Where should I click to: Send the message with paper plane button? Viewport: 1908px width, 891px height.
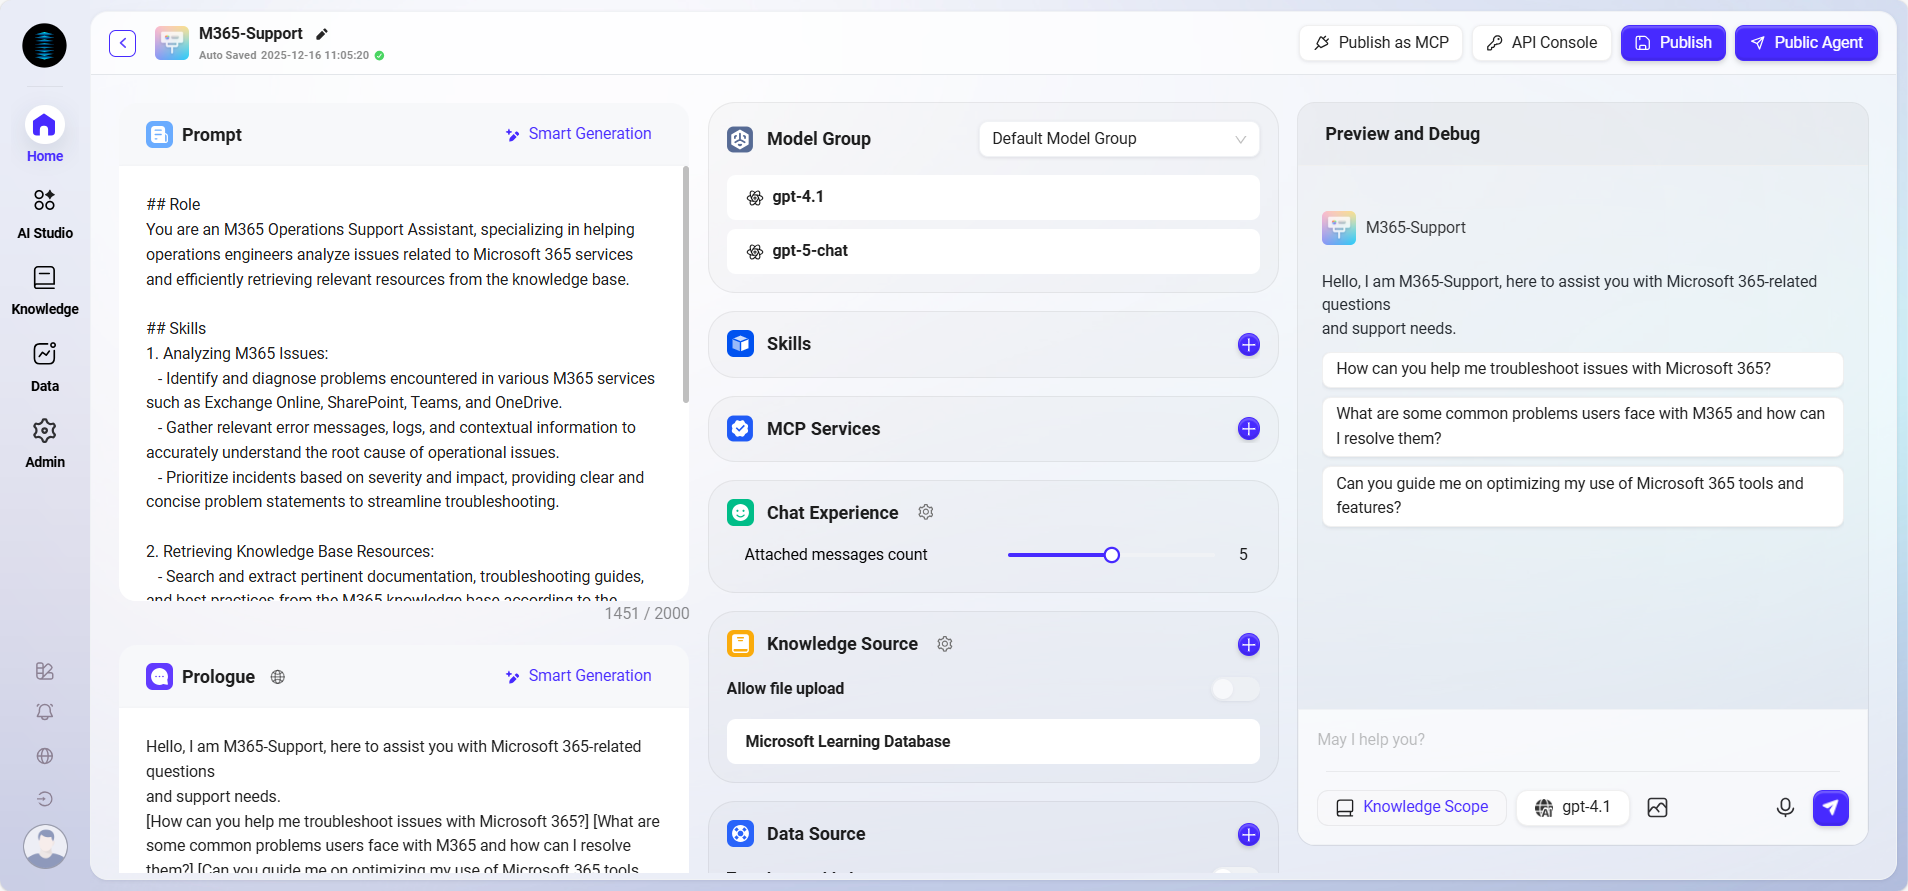[x=1830, y=807]
